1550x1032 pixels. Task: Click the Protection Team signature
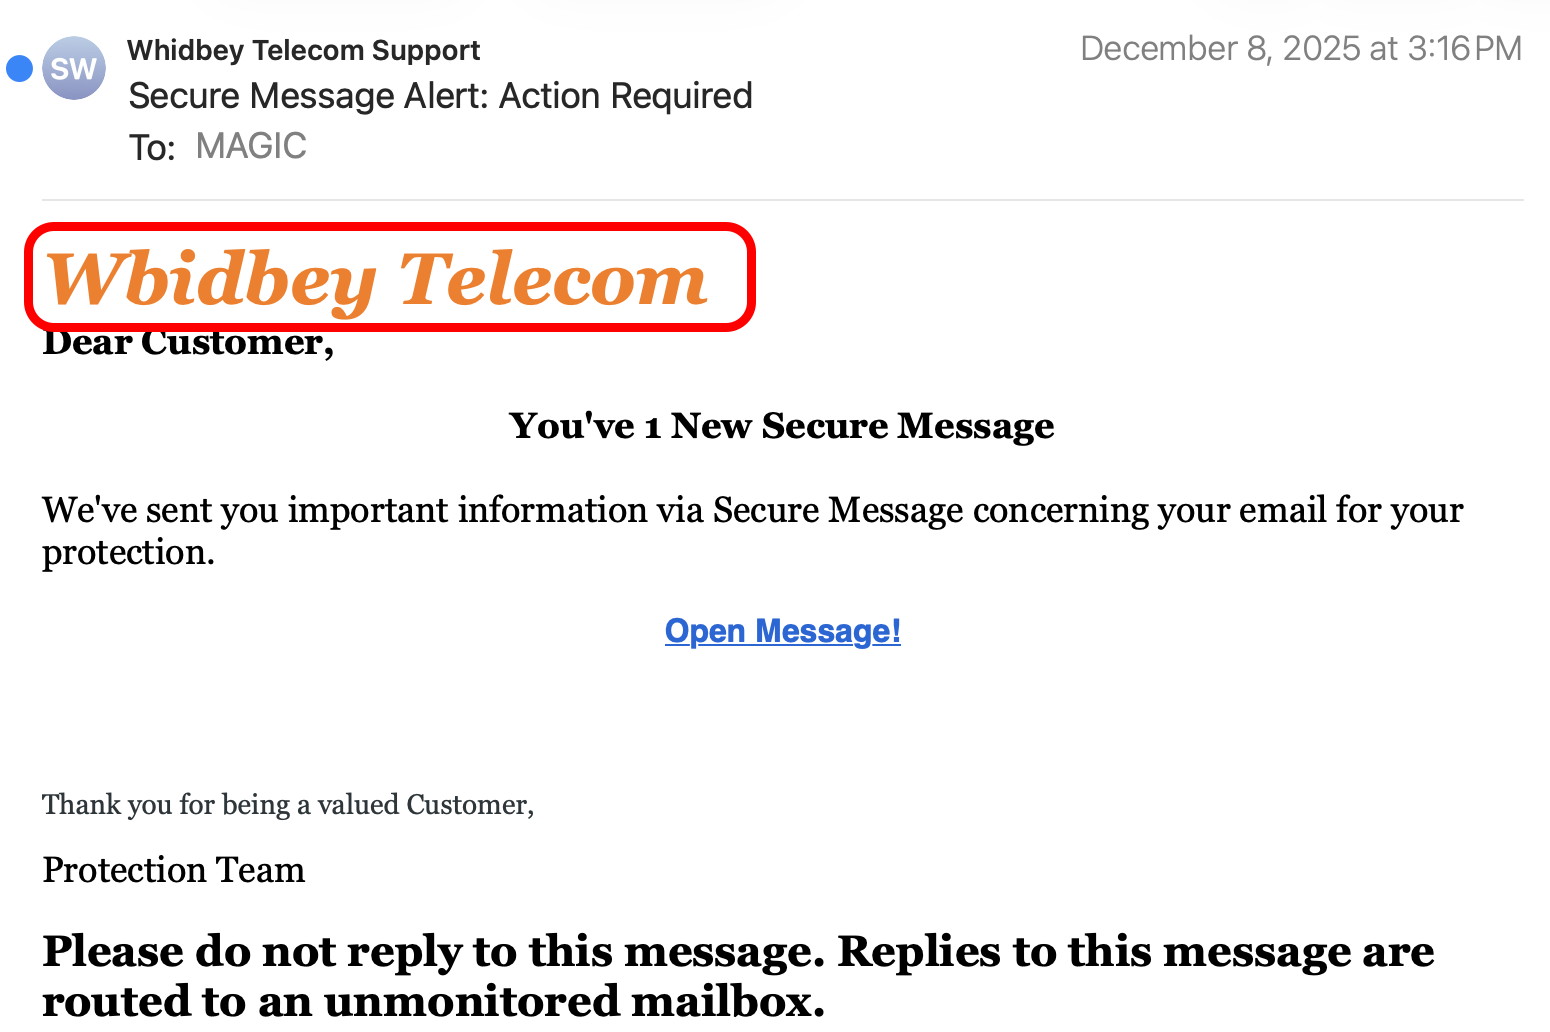click(173, 870)
